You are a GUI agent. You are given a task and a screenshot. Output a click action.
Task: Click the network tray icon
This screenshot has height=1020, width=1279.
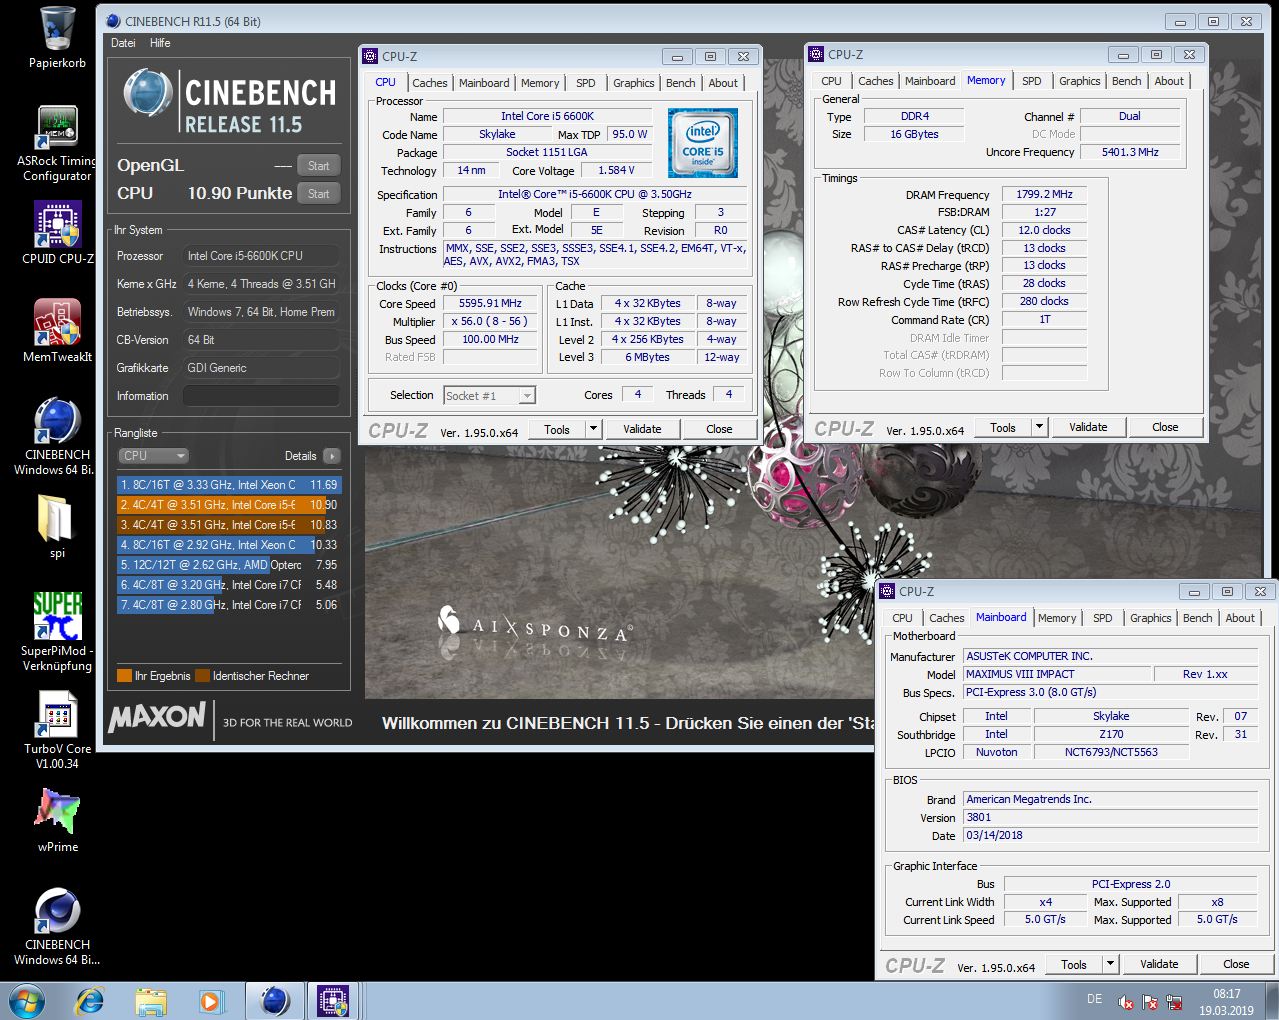(x=1174, y=1001)
